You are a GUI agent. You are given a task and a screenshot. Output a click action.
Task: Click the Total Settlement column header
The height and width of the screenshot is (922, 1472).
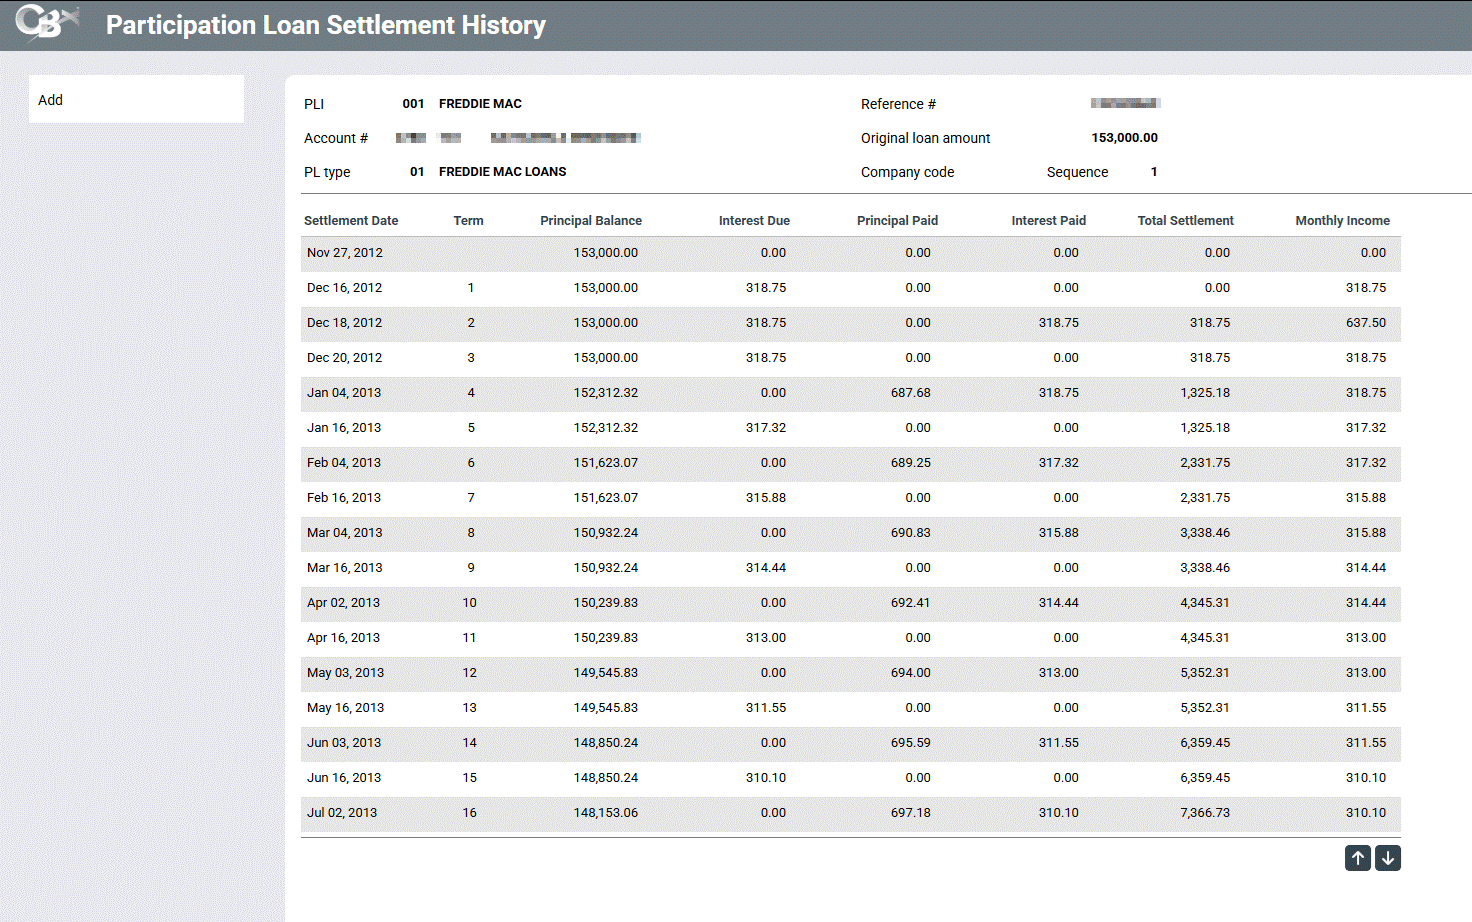[x=1185, y=221]
